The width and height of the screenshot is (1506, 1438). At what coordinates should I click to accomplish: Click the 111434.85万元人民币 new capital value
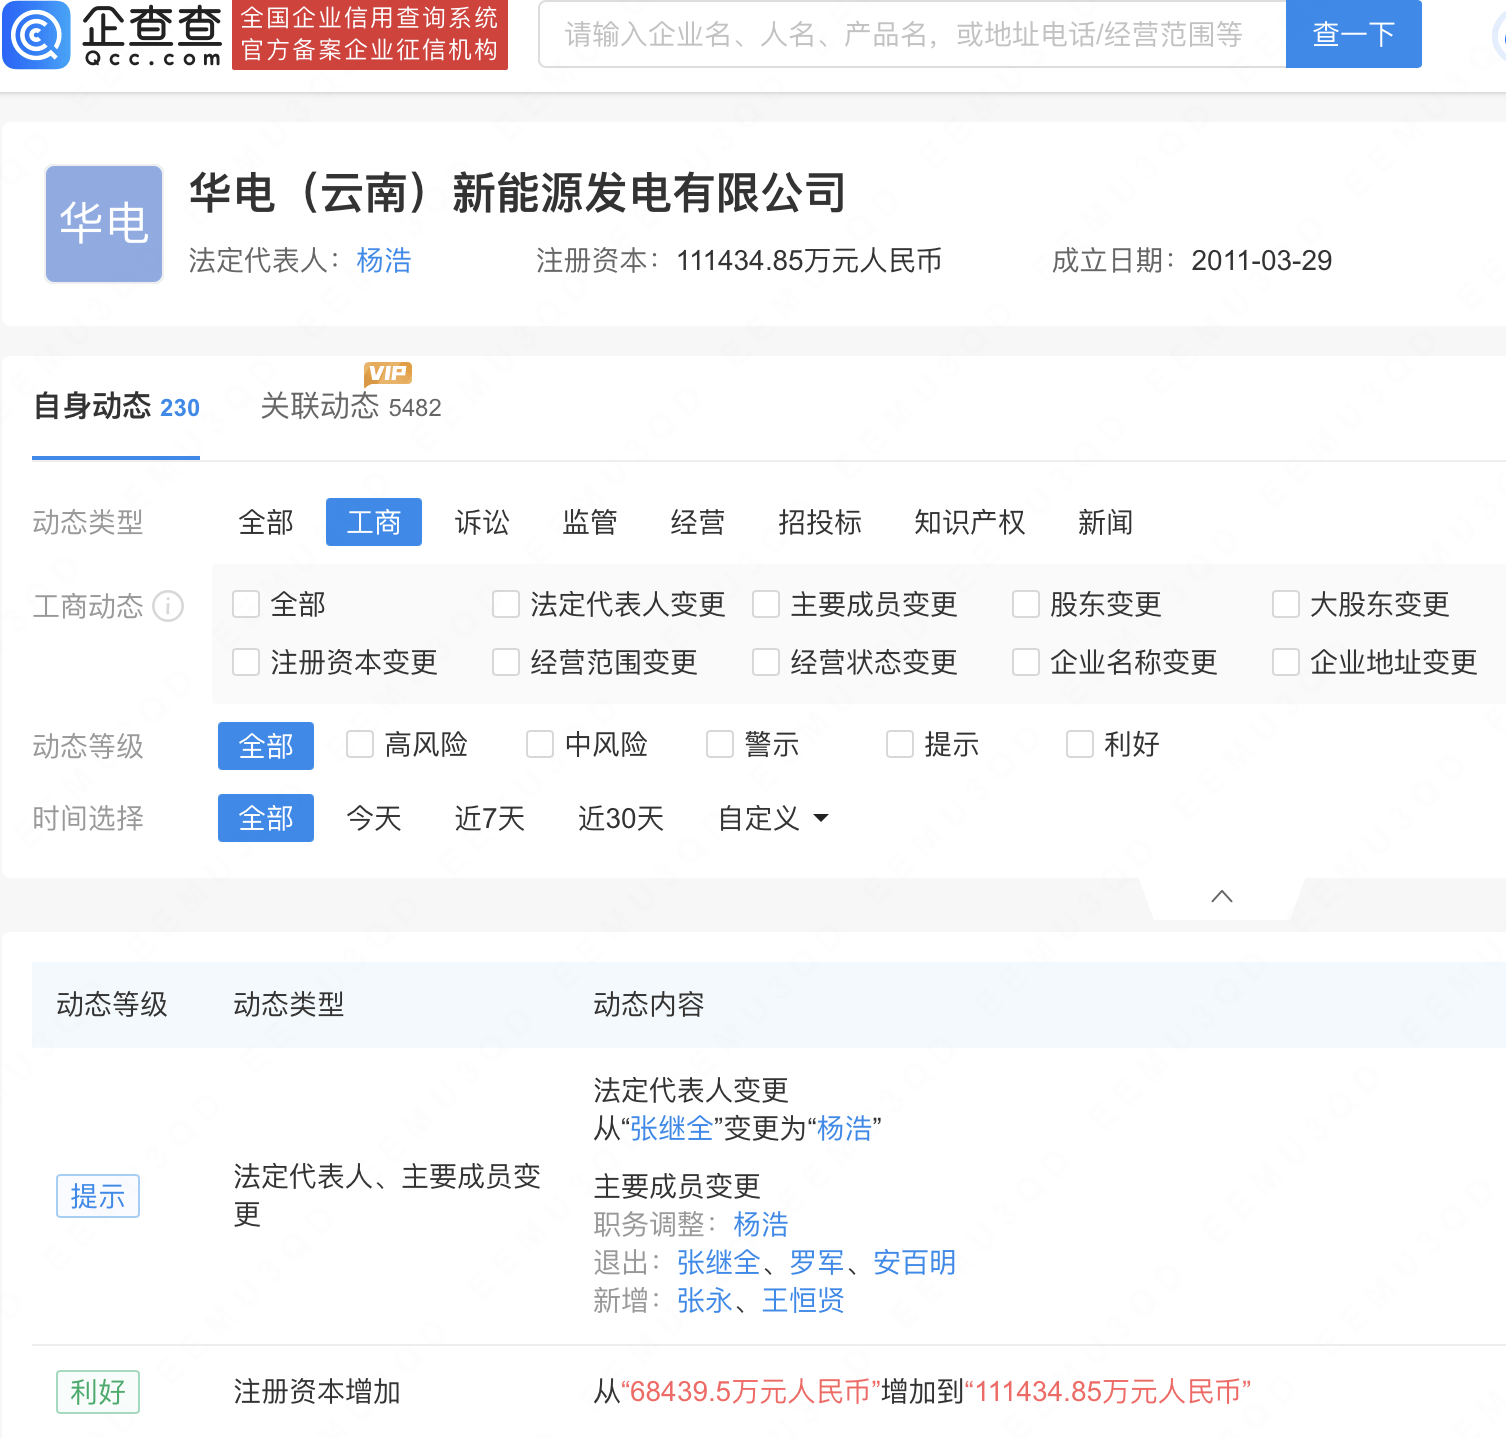1108,1392
